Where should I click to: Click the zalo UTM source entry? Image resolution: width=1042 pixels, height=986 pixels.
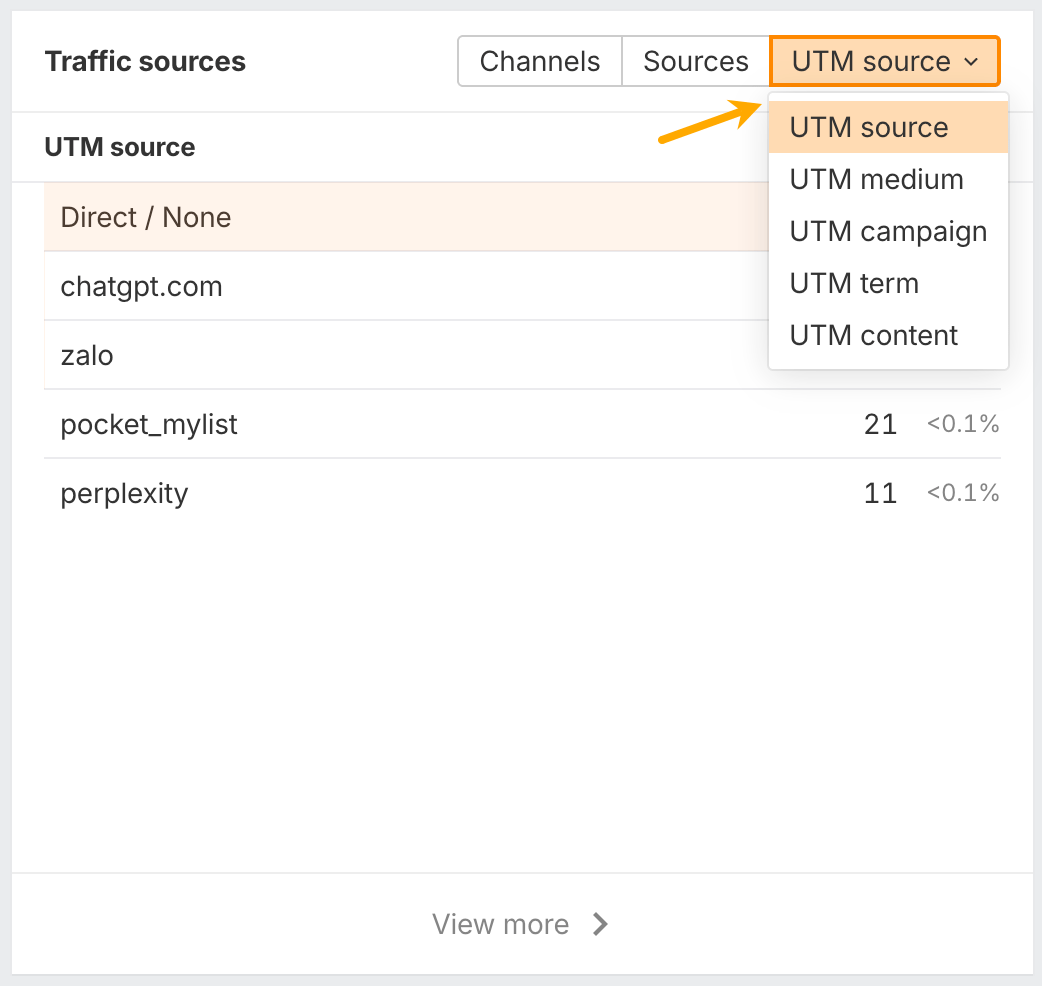point(87,355)
